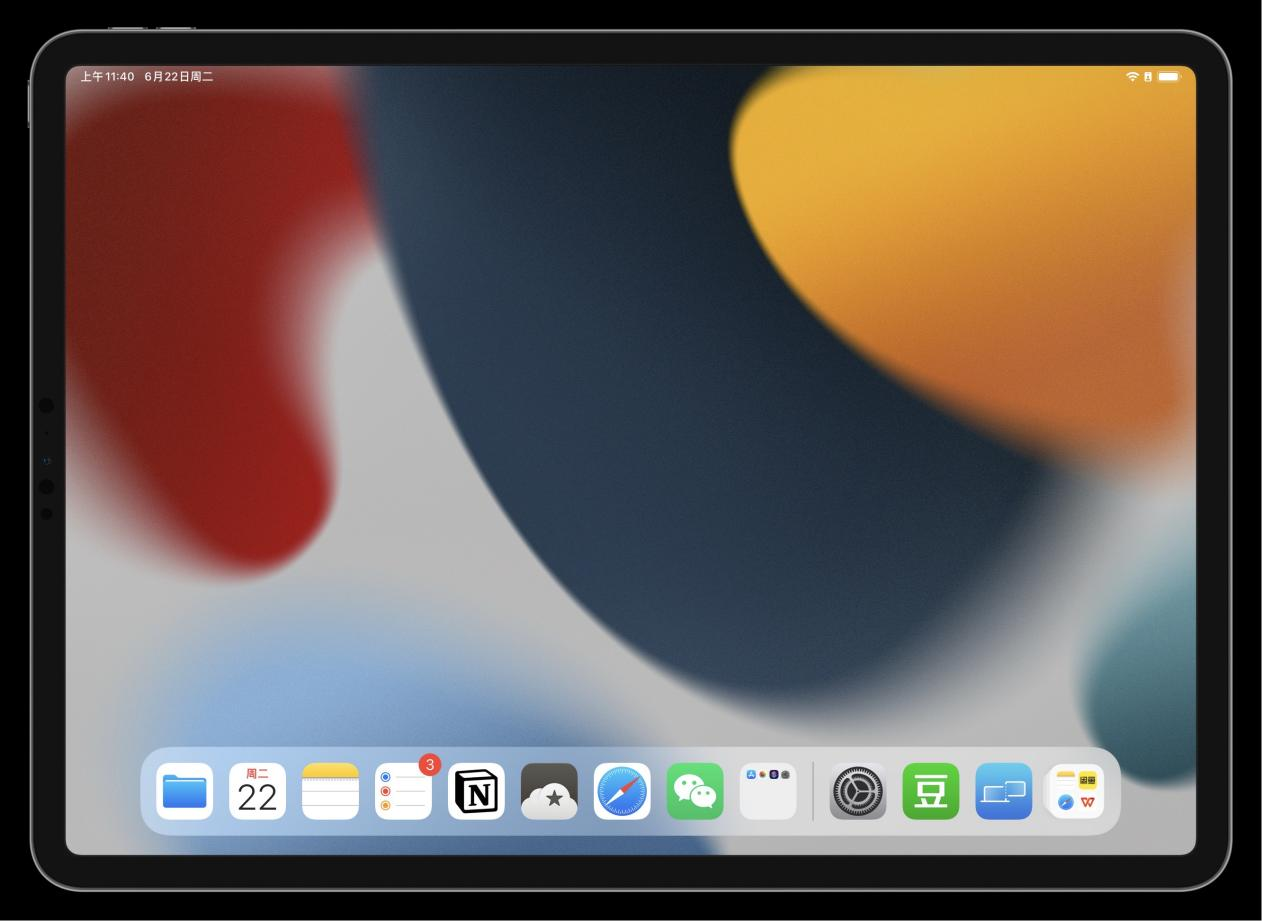Viewport: 1262px width, 921px height.
Task: Open the Calendar app showing 22
Action: (257, 791)
